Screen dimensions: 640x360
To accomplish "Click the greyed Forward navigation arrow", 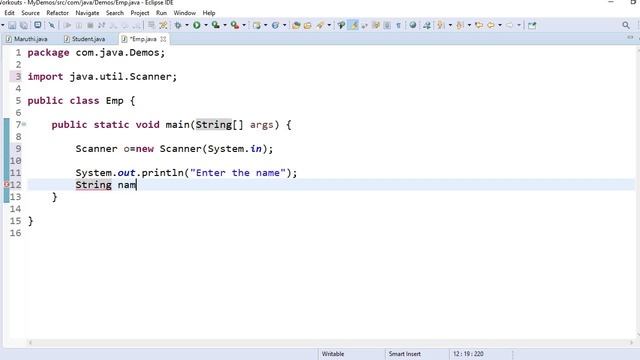I will pos(509,25).
